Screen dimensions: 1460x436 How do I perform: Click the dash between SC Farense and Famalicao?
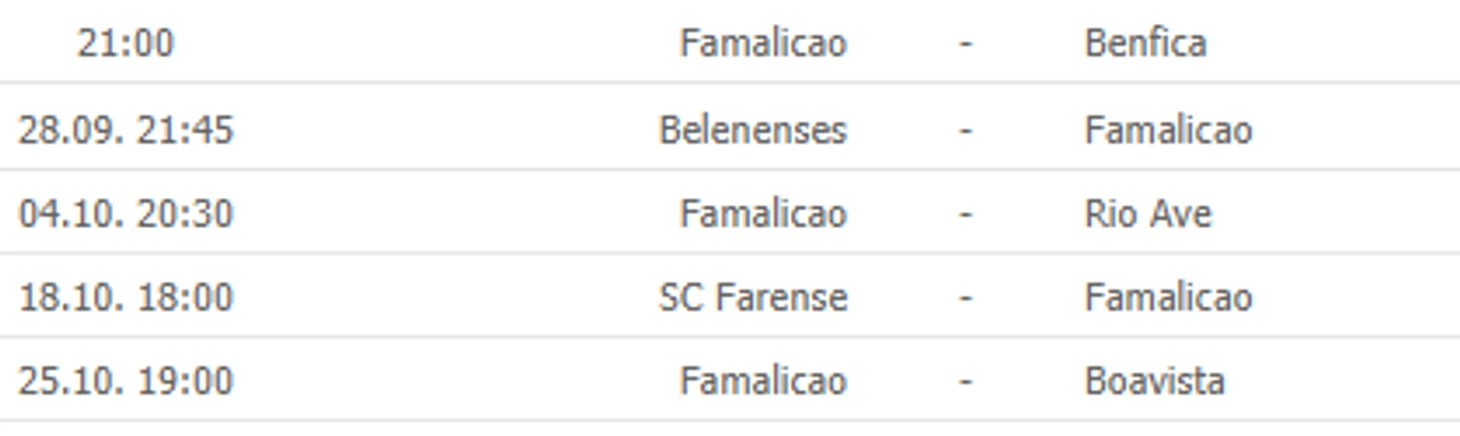[965, 298]
